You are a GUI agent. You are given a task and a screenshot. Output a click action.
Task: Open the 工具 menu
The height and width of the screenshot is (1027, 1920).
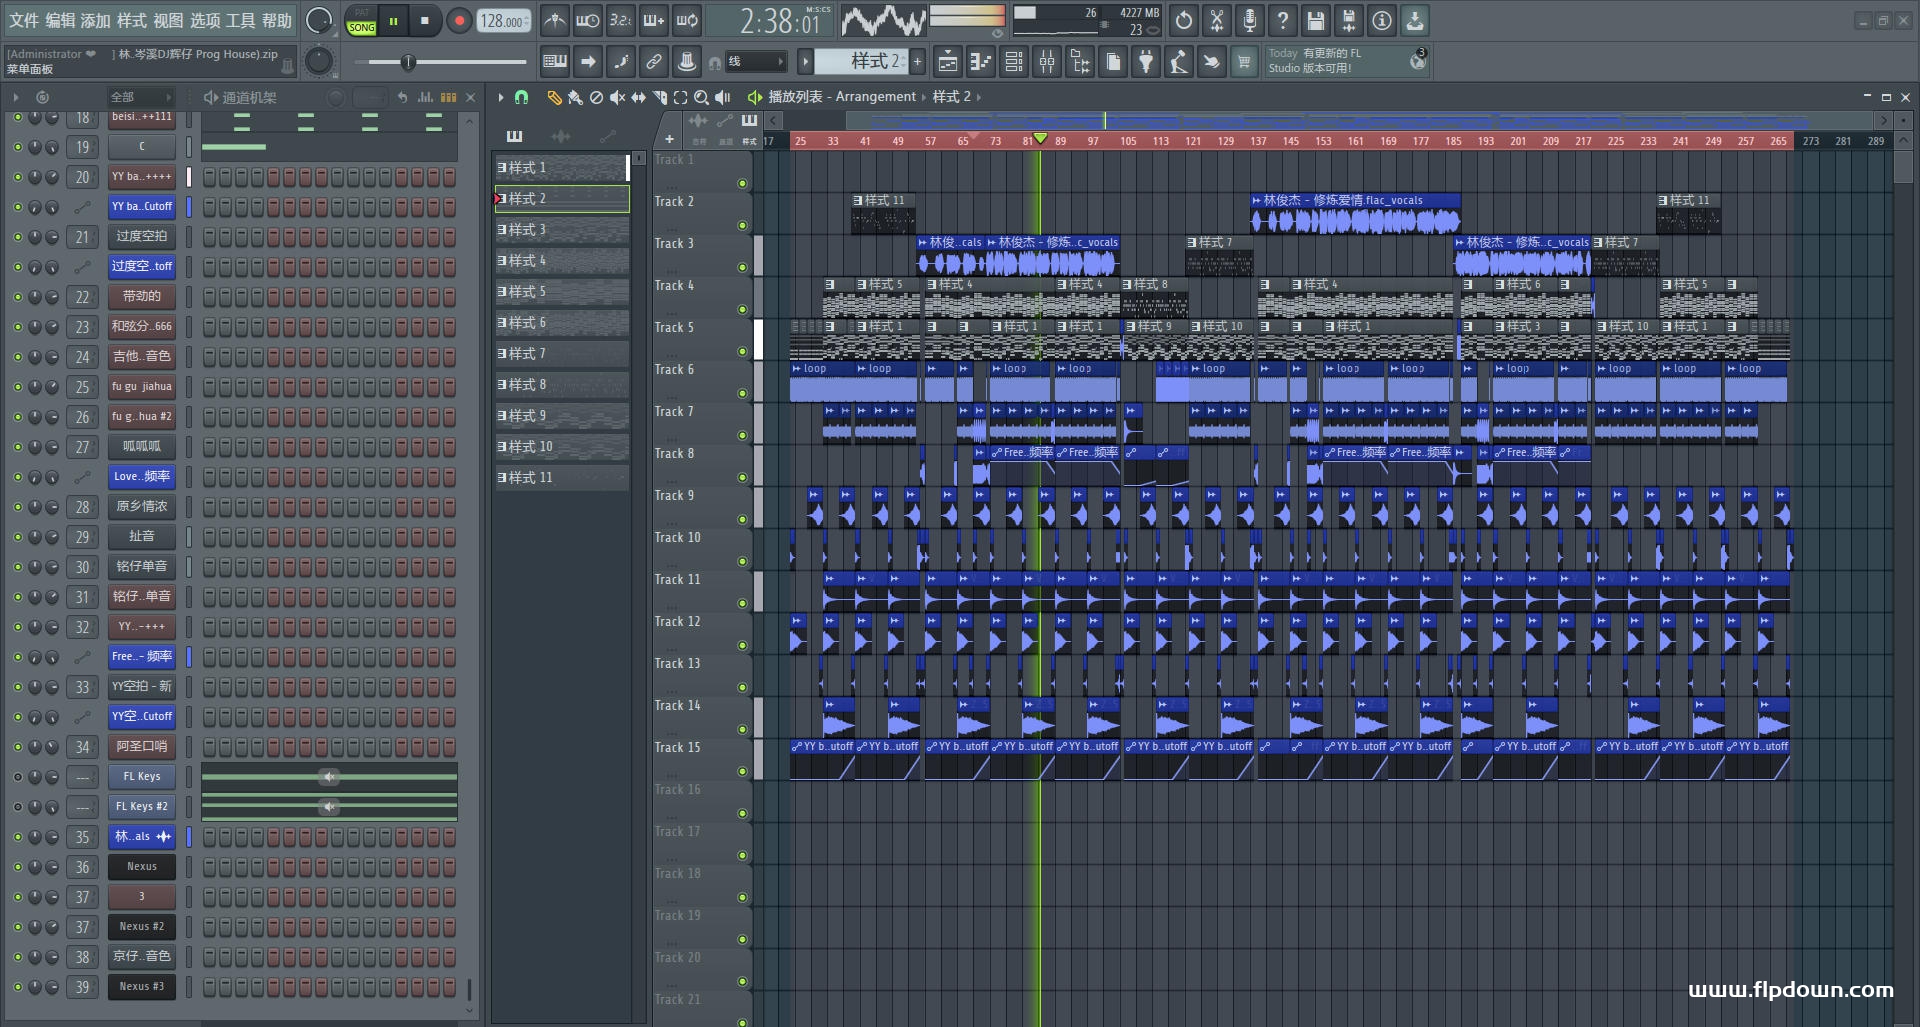coord(240,20)
